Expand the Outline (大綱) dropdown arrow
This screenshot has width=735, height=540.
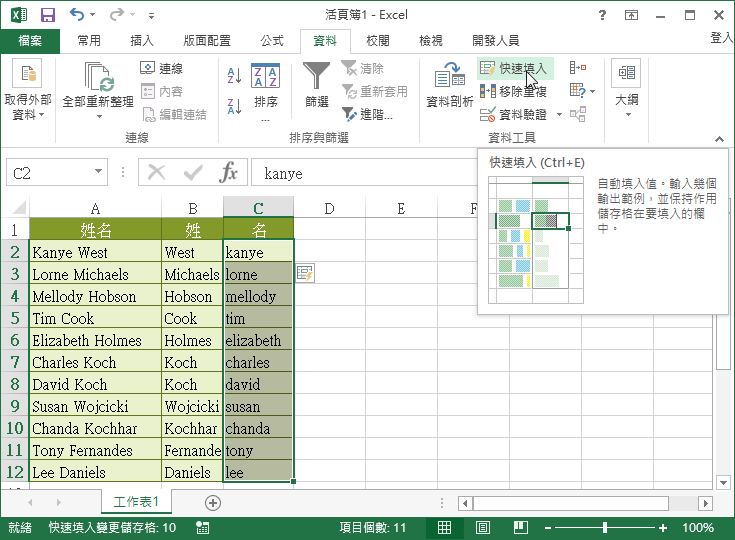(x=628, y=115)
